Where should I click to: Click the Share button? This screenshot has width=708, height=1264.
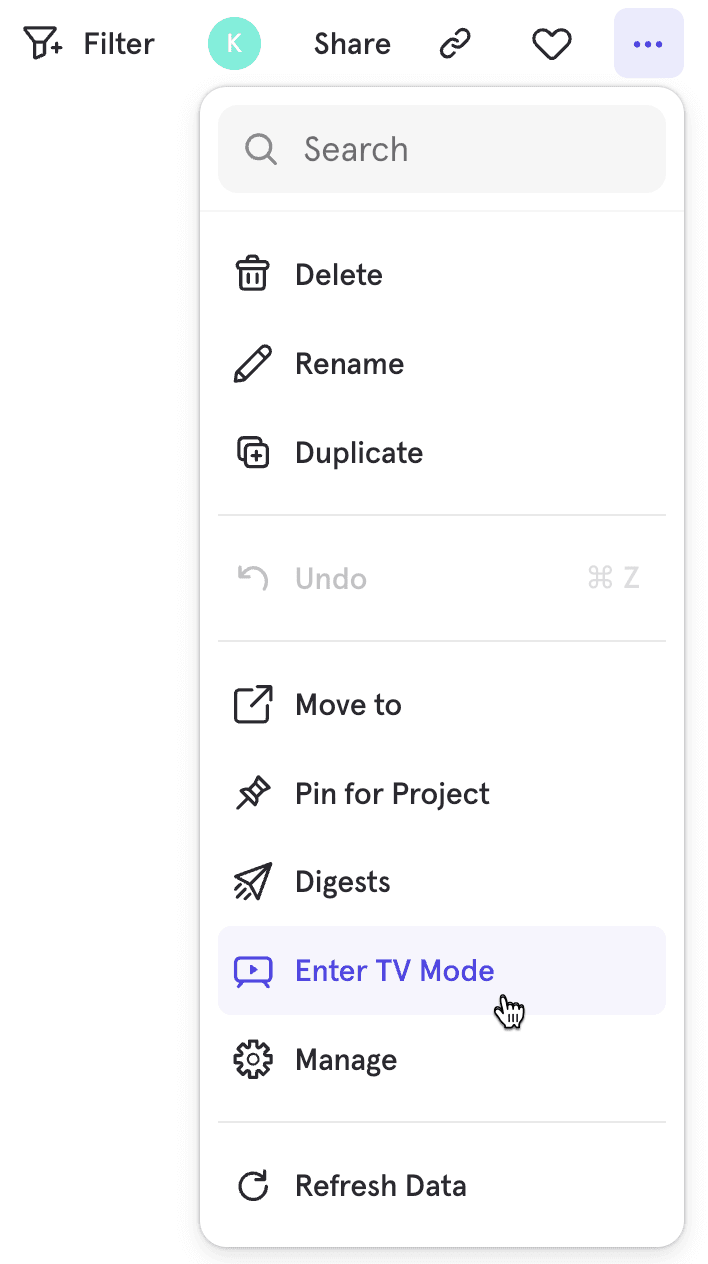tap(352, 44)
